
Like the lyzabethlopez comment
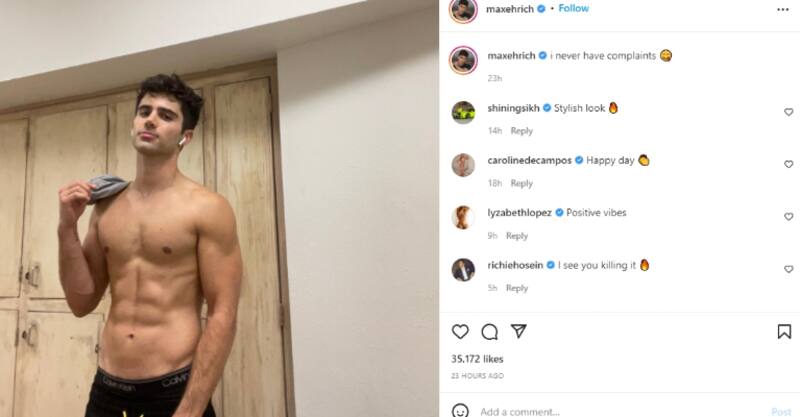(788, 216)
